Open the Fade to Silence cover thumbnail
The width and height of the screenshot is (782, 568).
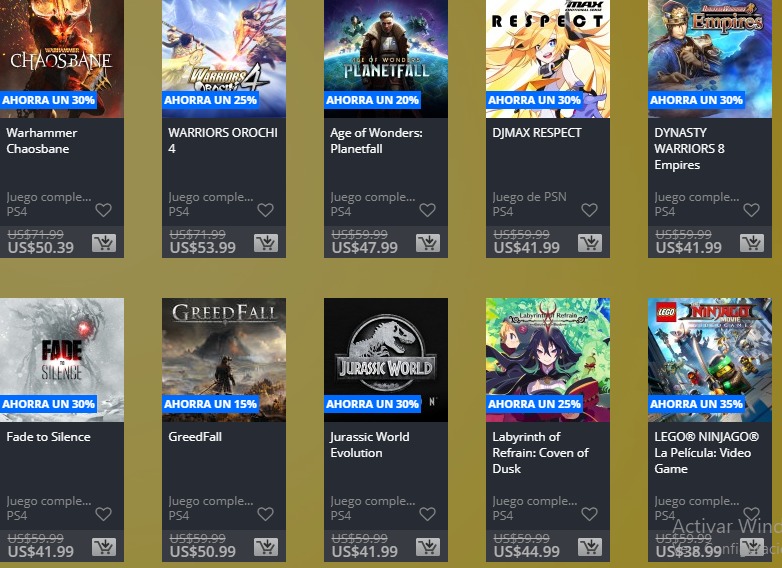[62, 360]
